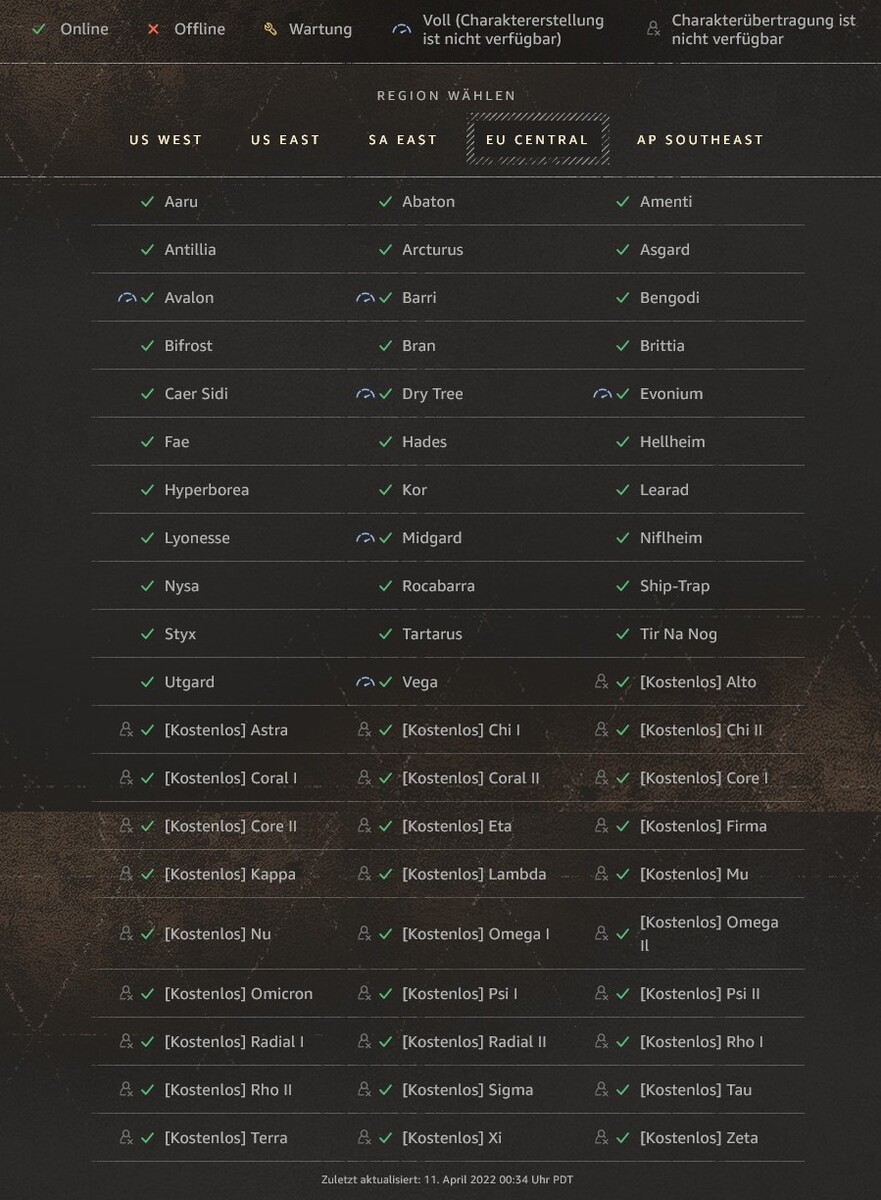Viewport: 881px width, 1200px height.
Task: Click the last-updated timestamp text at bottom
Action: tap(447, 1181)
